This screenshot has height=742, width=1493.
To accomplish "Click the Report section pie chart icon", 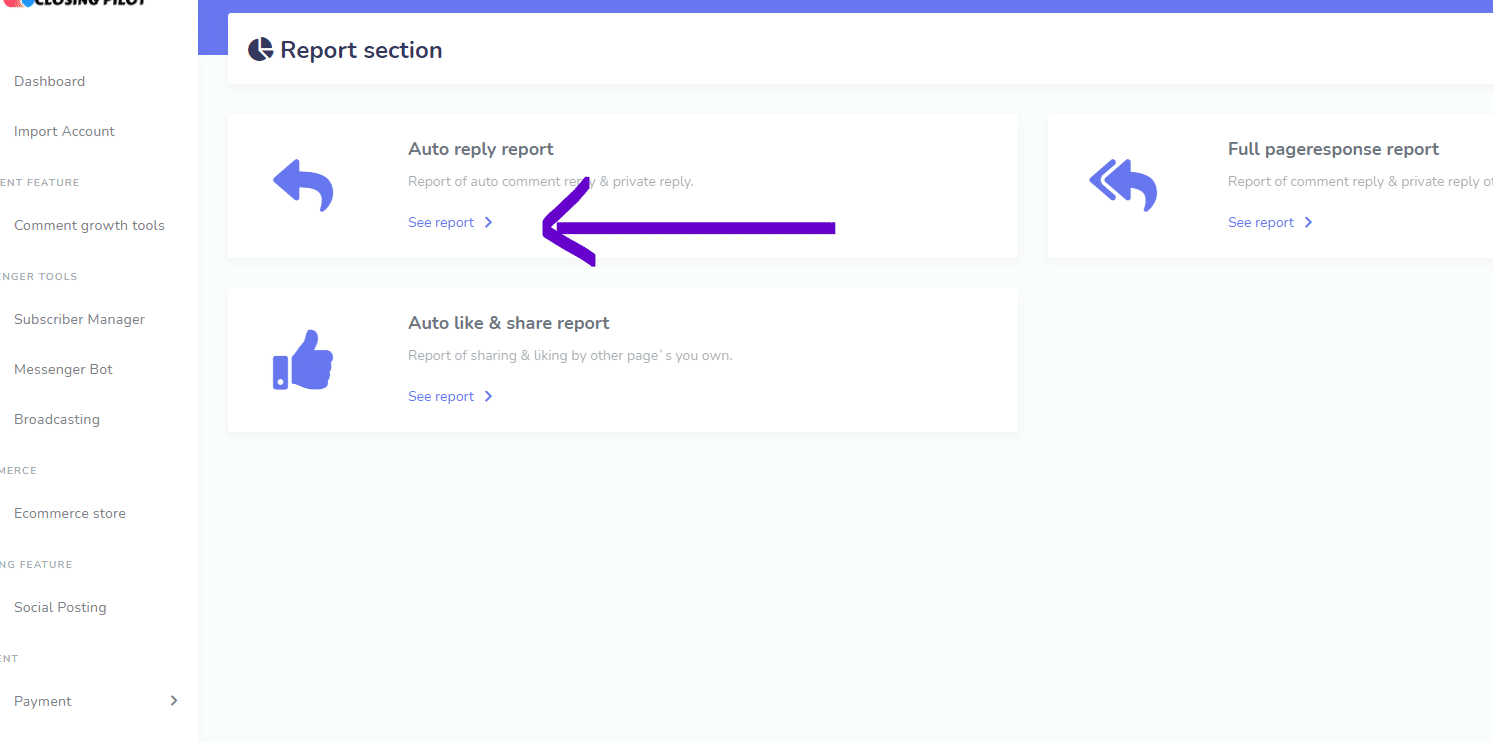I will 260,50.
